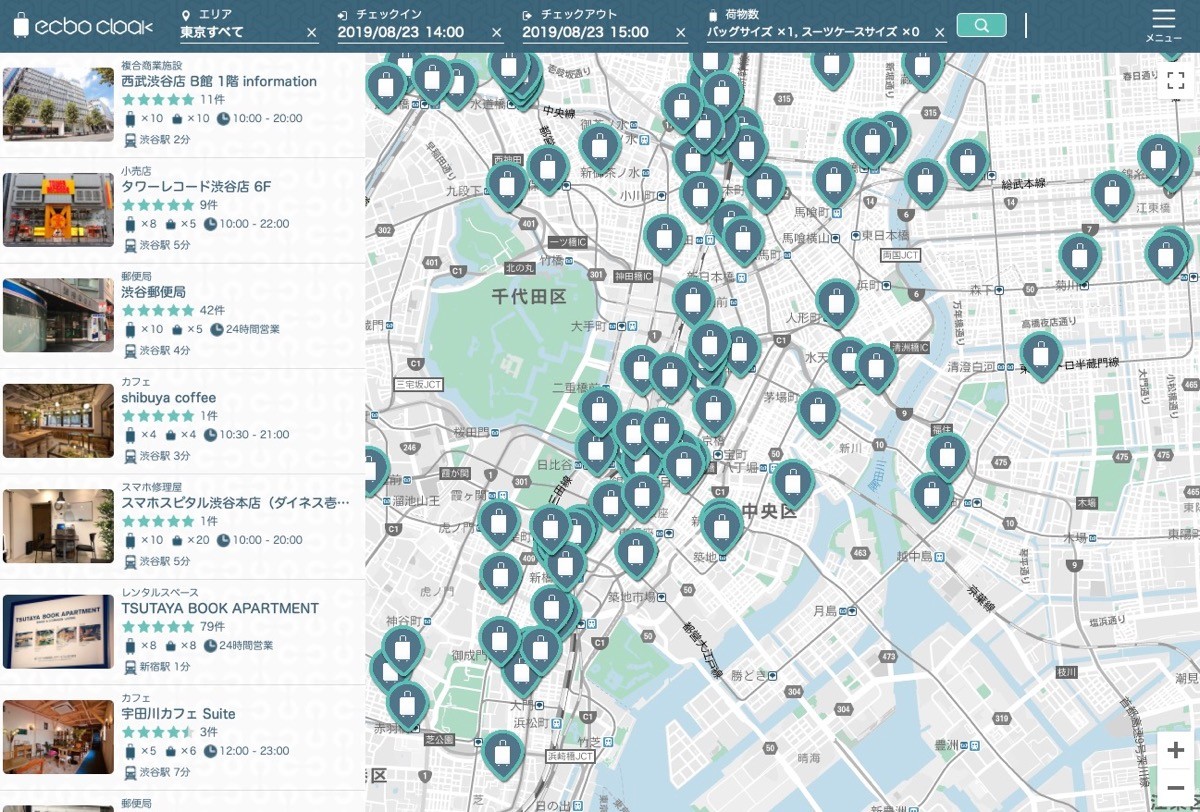Clear the エリア field with its X

(x=312, y=32)
